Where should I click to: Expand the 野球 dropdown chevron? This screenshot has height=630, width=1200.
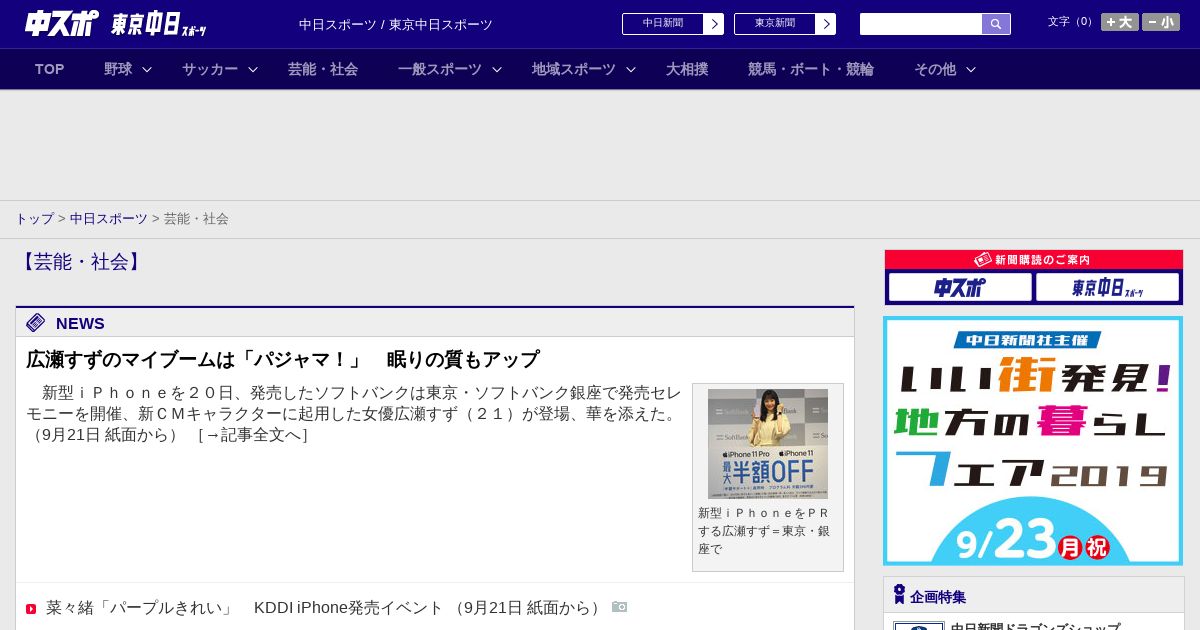coord(147,69)
